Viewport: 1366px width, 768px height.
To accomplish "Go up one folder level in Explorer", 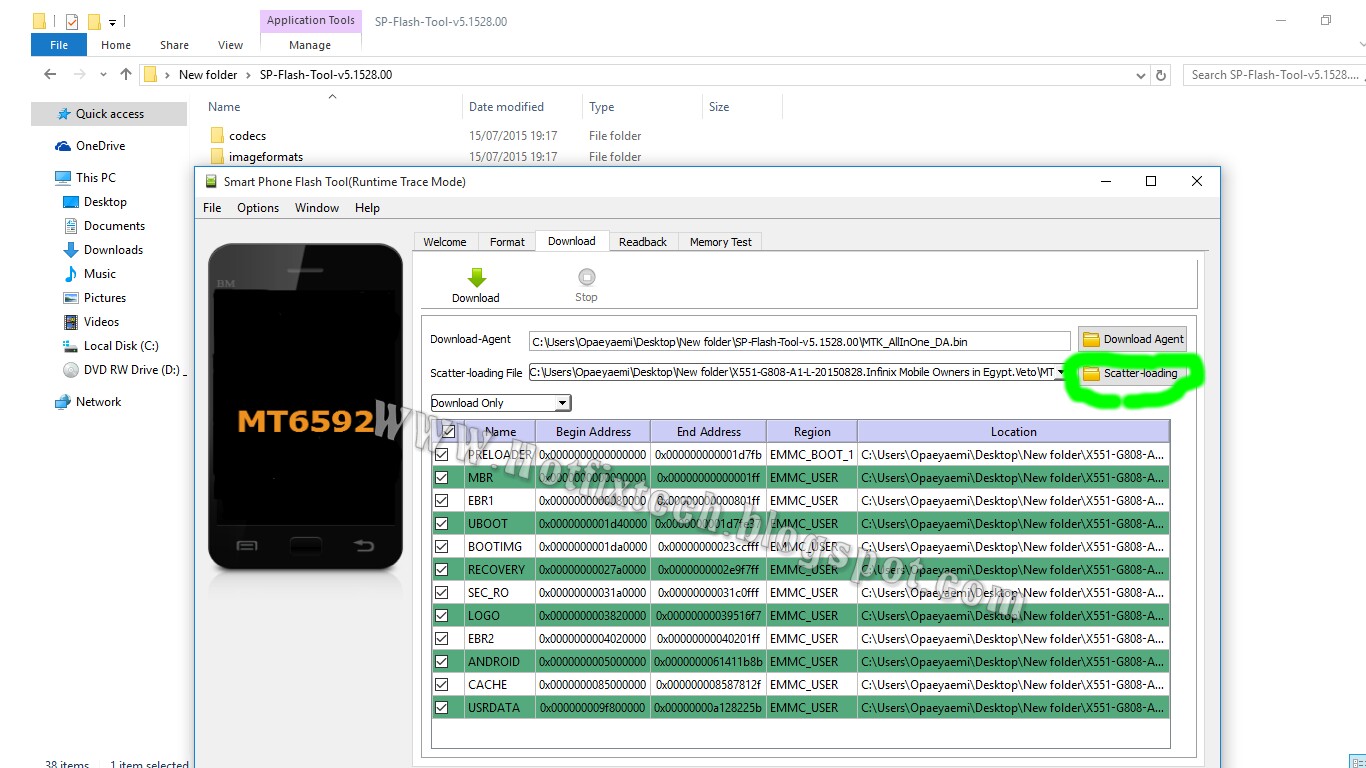I will point(126,74).
